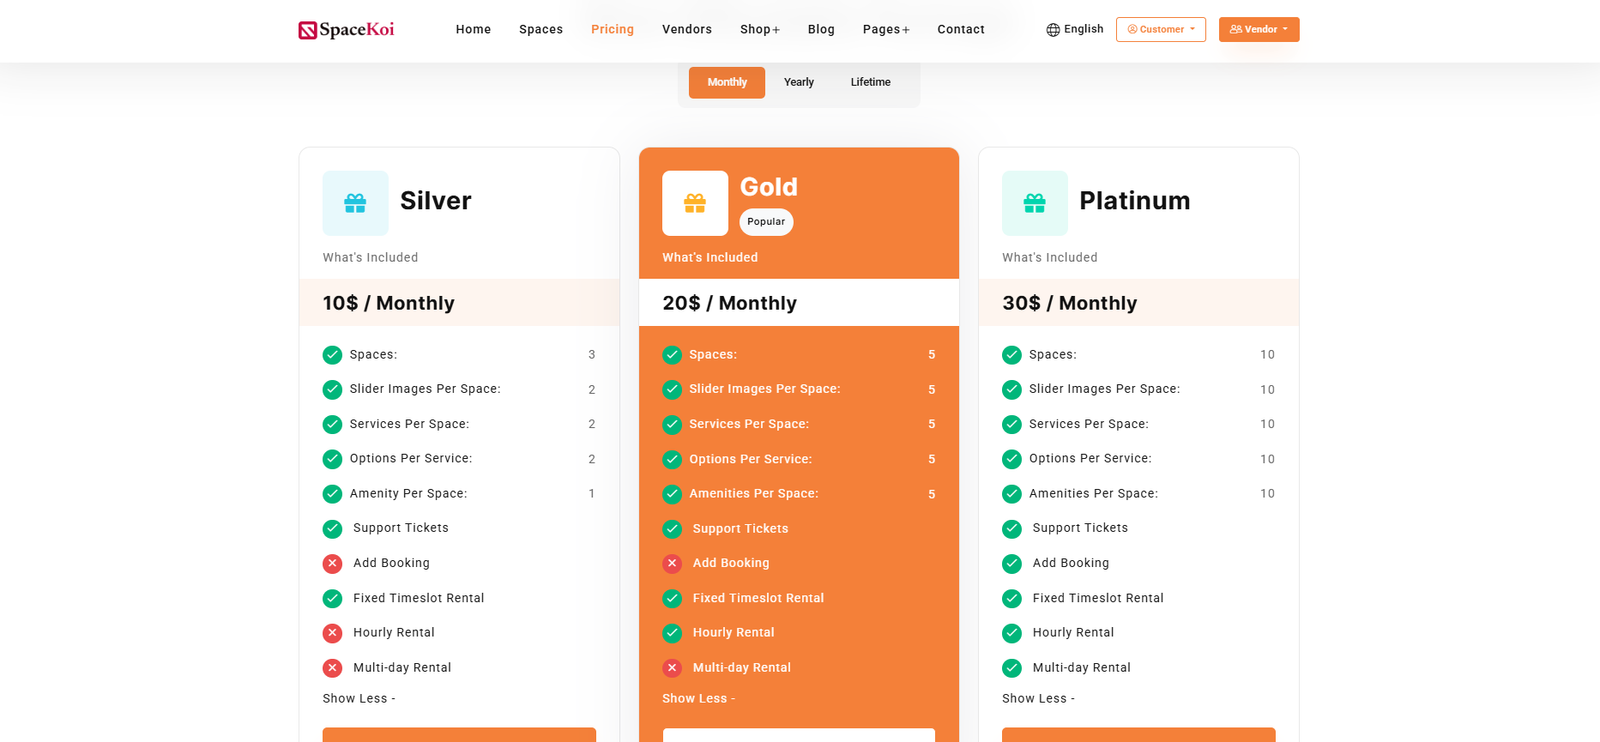The image size is (1600, 742).
Task: Click the Gold plan Popular badge
Action: click(x=766, y=222)
